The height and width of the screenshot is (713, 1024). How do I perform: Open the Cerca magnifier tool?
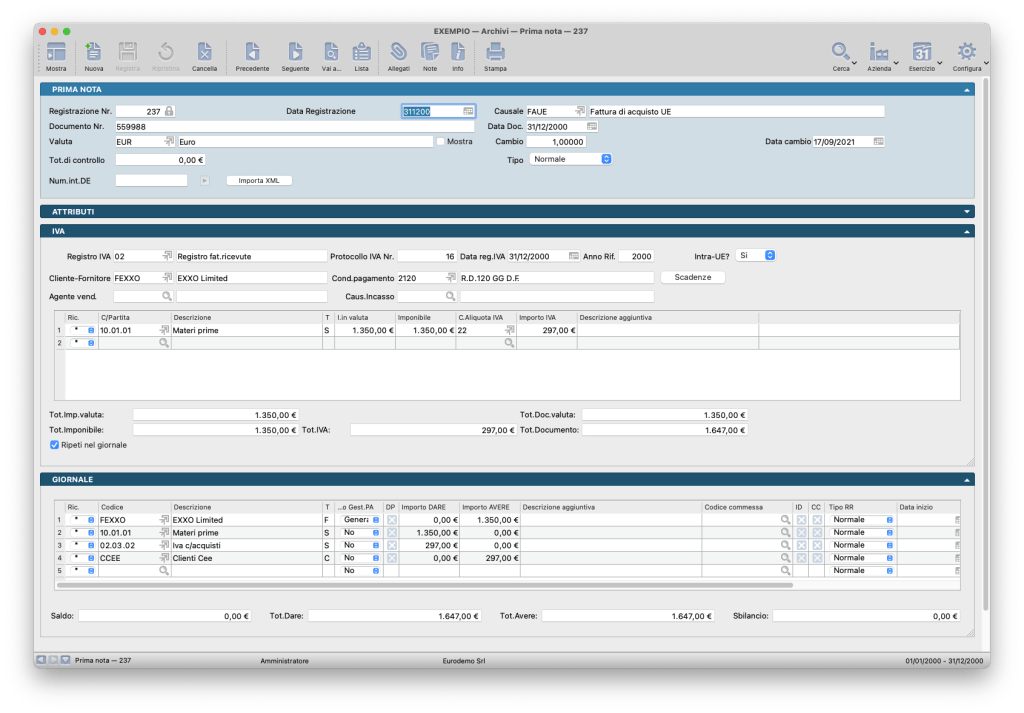(841, 53)
